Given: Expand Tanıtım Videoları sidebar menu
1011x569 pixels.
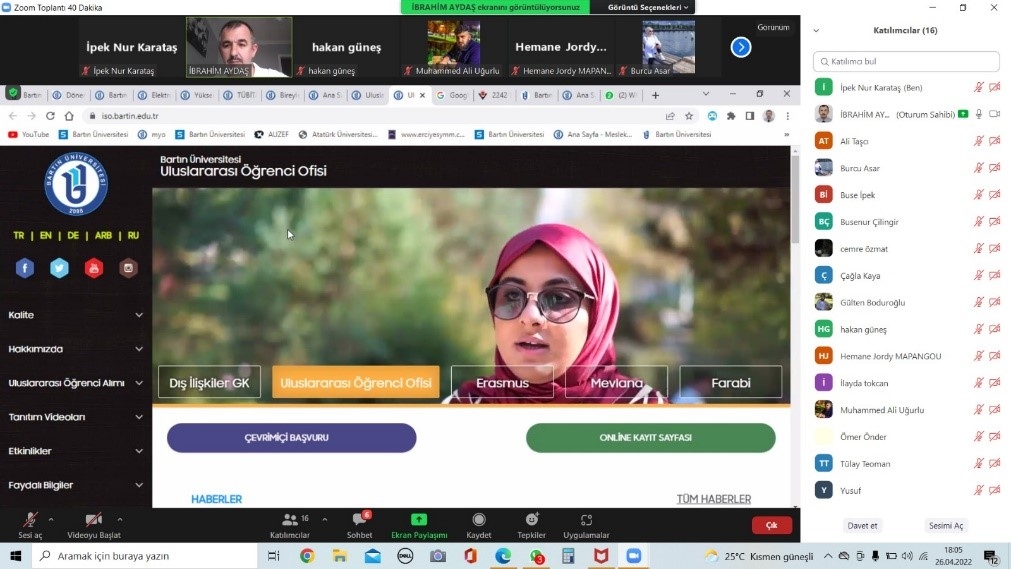Looking at the screenshot, I should click(x=75, y=417).
